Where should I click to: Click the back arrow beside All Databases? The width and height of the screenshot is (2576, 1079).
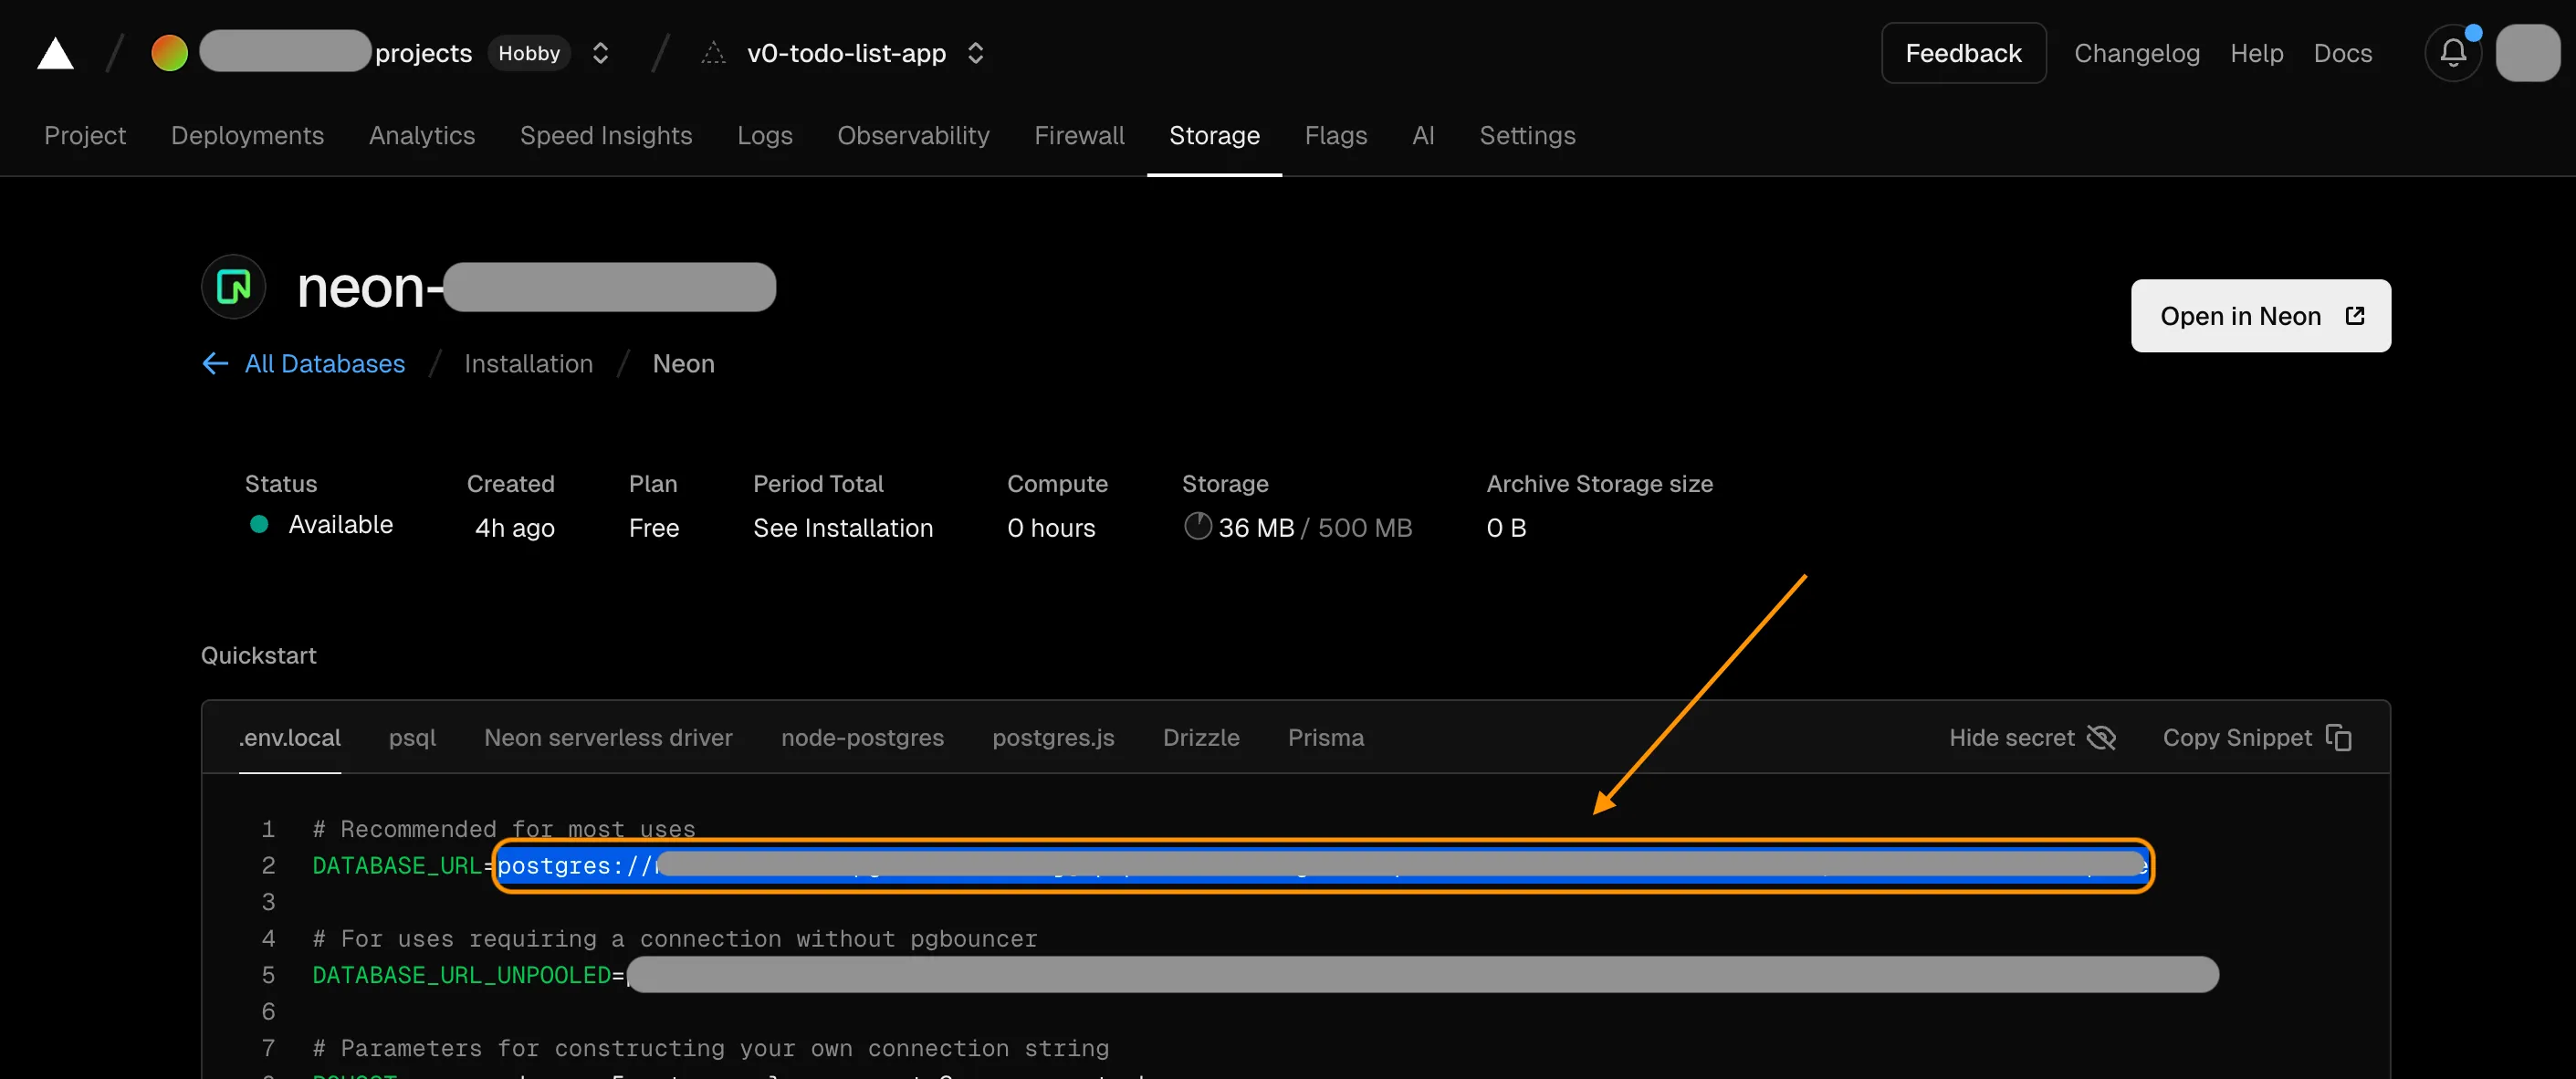(215, 363)
